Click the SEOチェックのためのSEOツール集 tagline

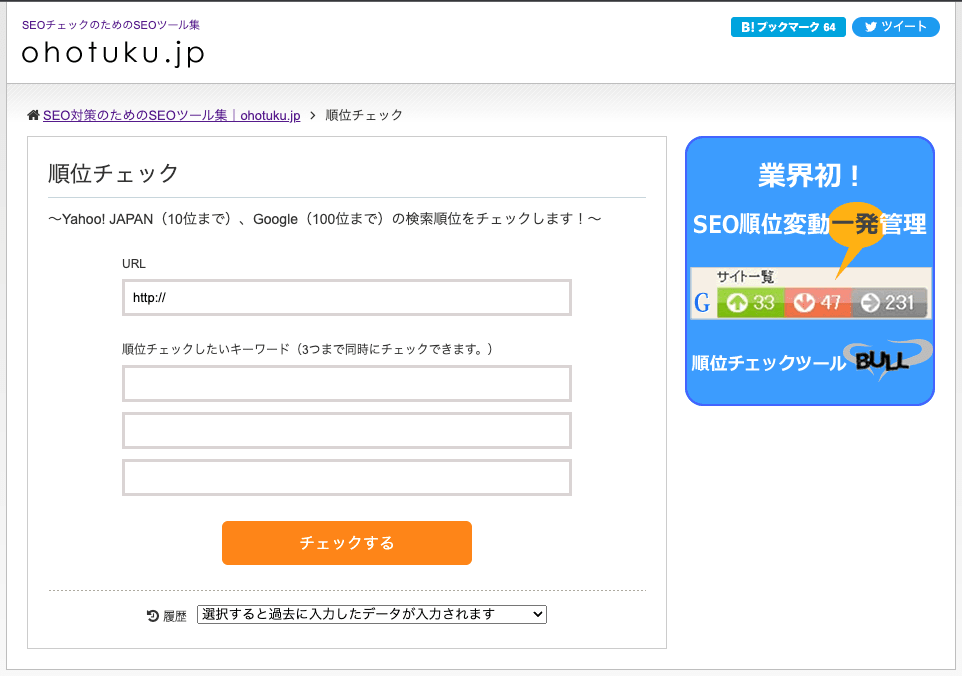click(x=111, y=25)
